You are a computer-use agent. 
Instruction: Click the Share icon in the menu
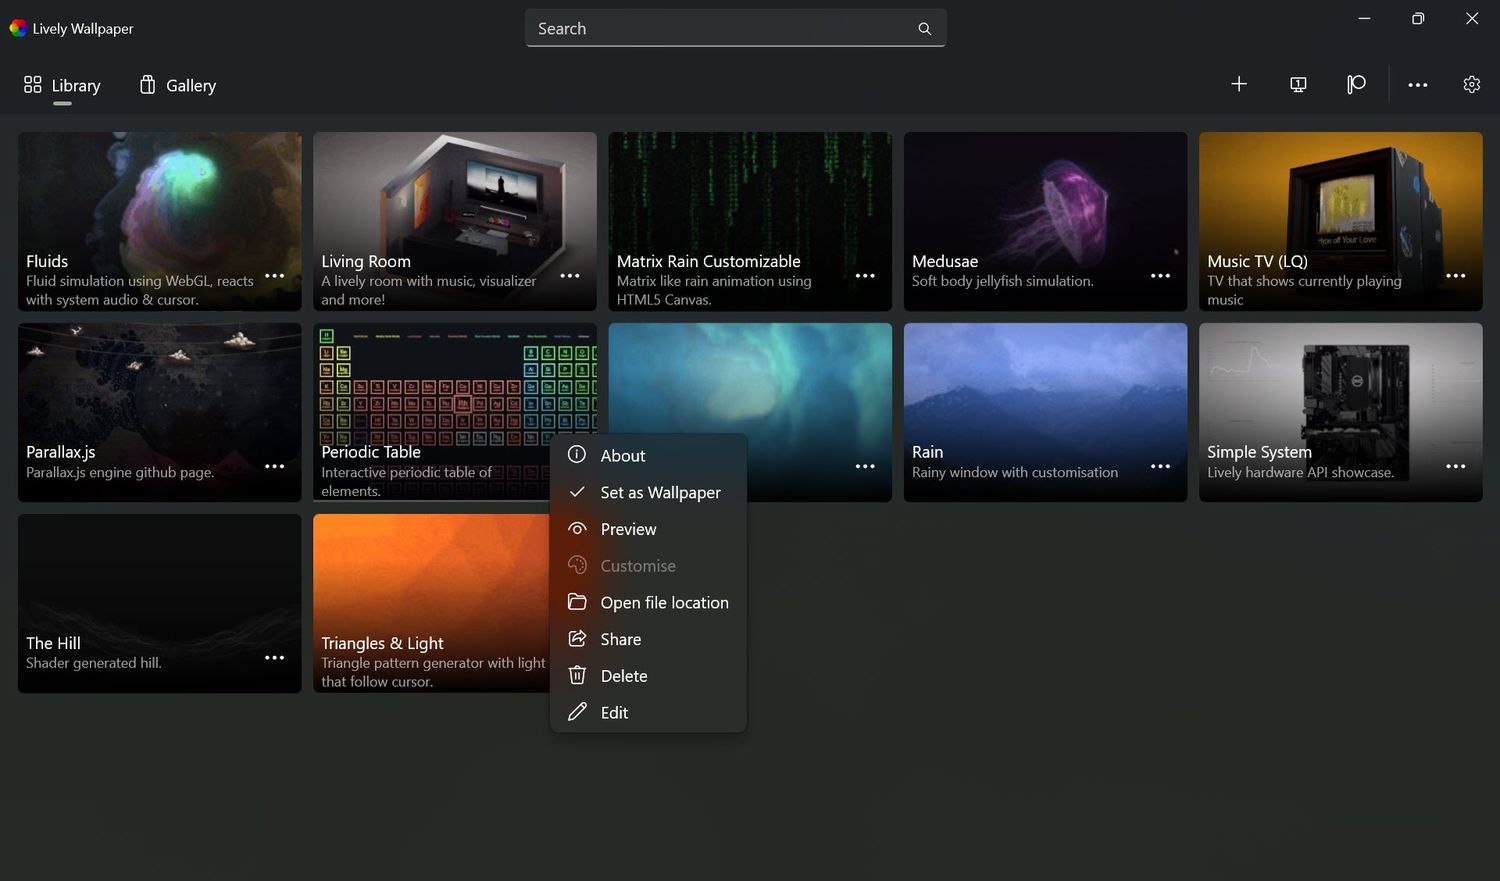pos(577,639)
